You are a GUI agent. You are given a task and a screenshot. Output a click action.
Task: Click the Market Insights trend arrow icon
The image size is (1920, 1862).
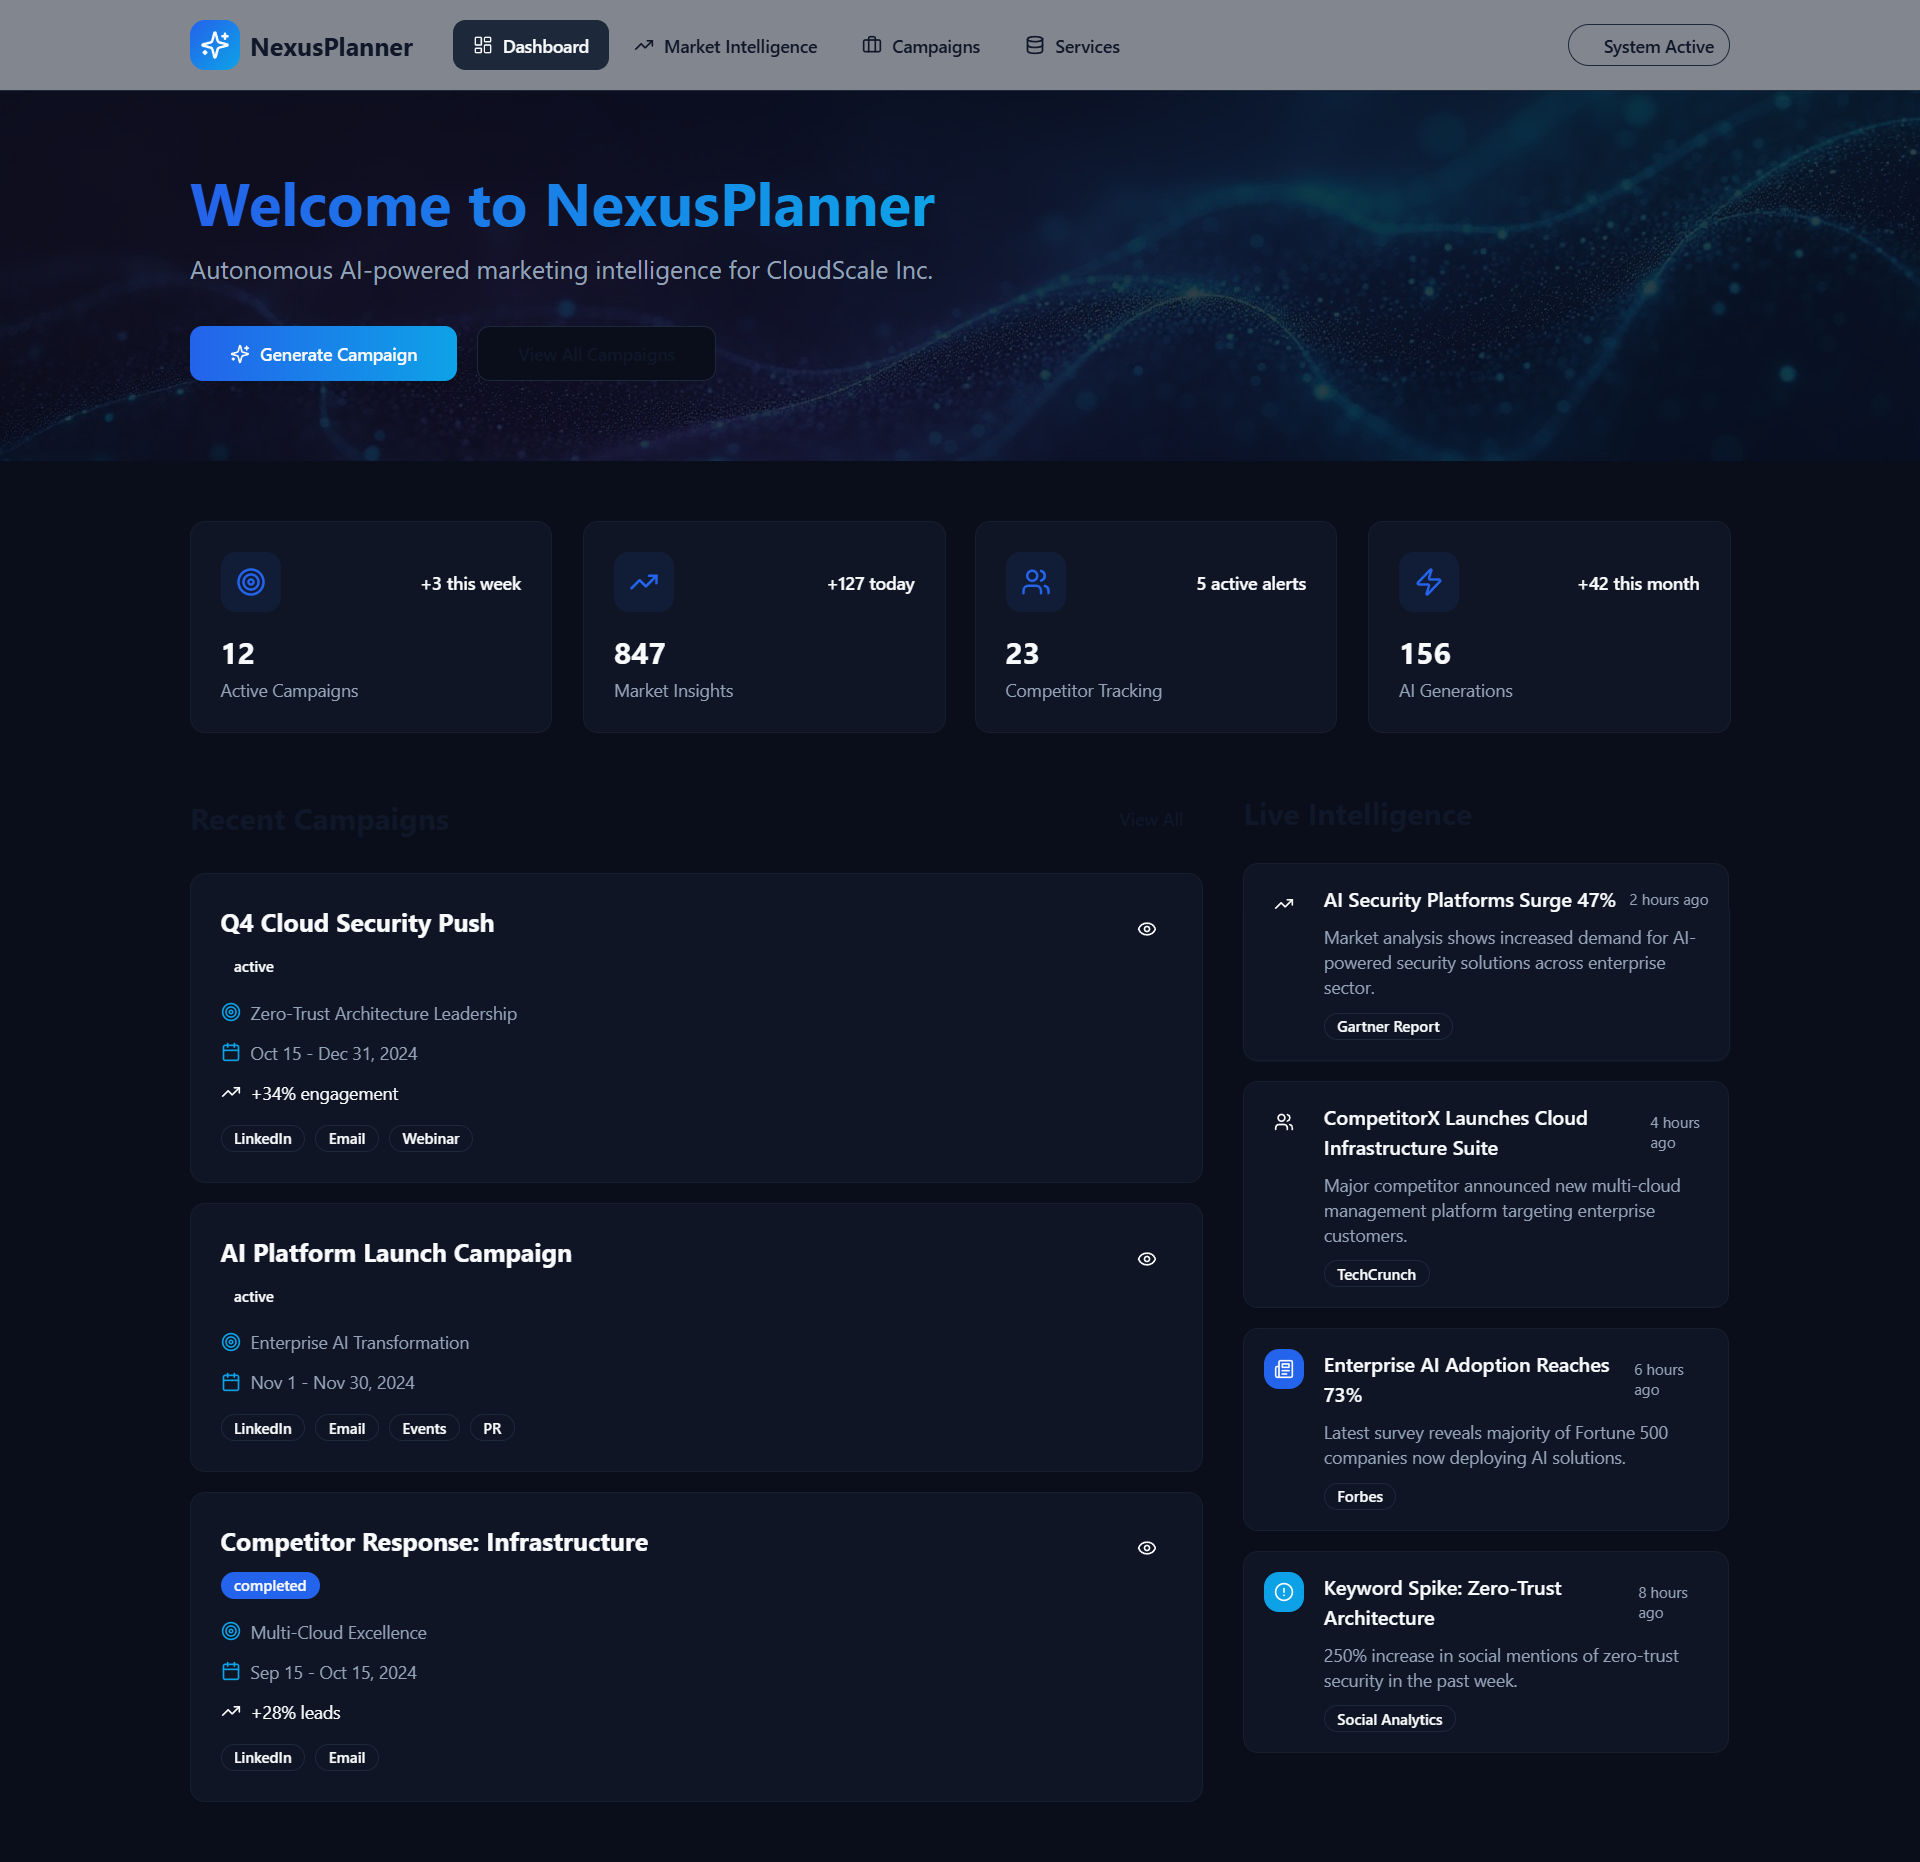point(643,582)
